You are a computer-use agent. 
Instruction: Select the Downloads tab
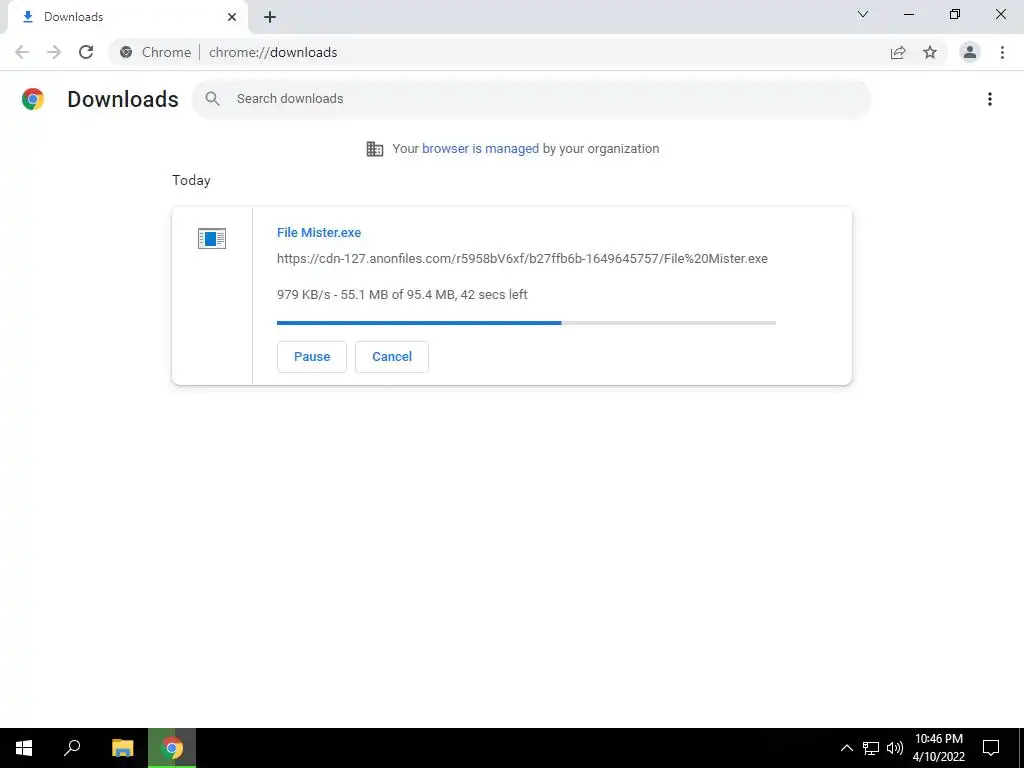coord(127,17)
